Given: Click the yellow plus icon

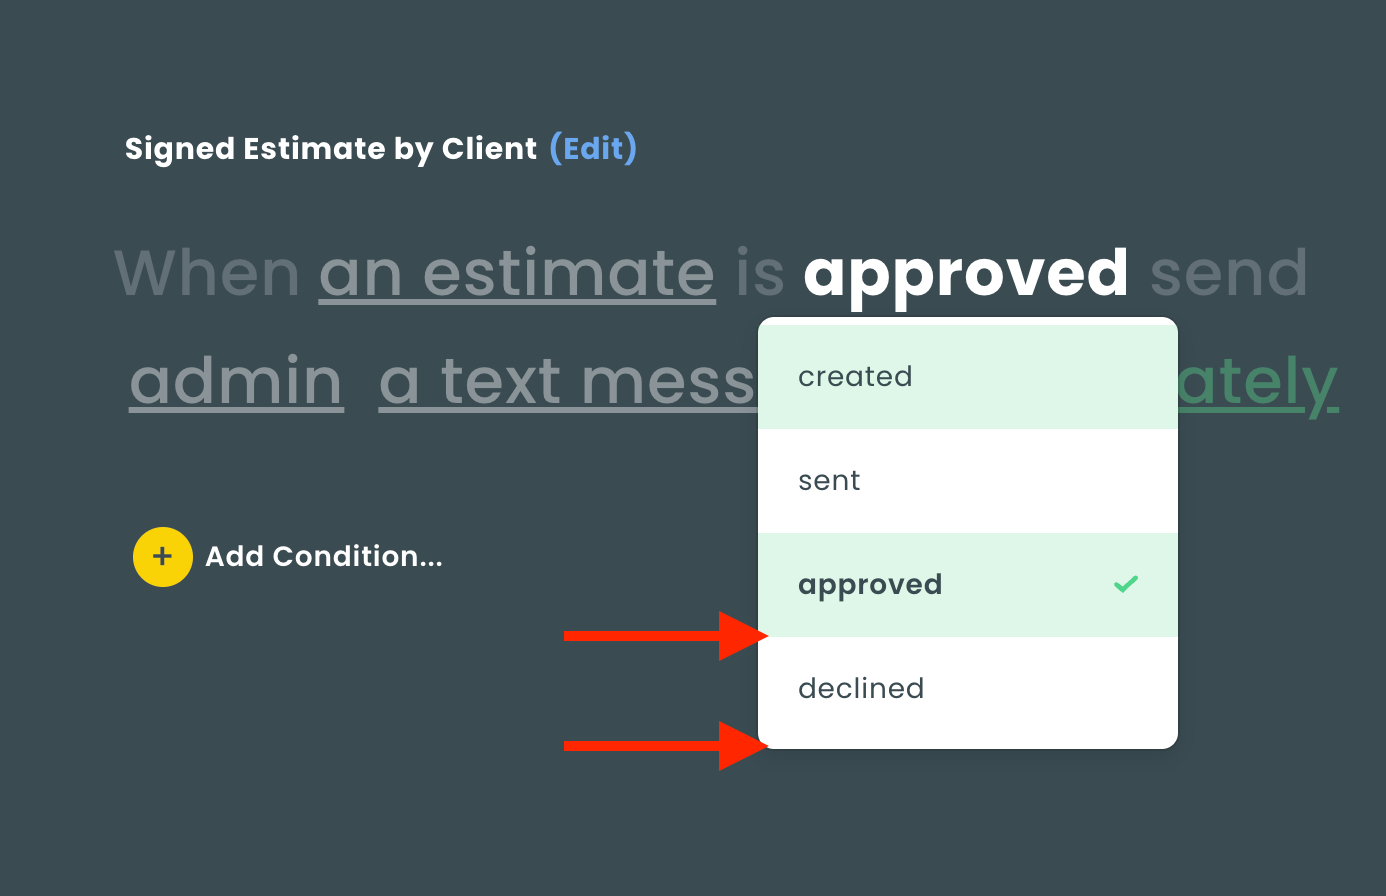Looking at the screenshot, I should [x=163, y=557].
